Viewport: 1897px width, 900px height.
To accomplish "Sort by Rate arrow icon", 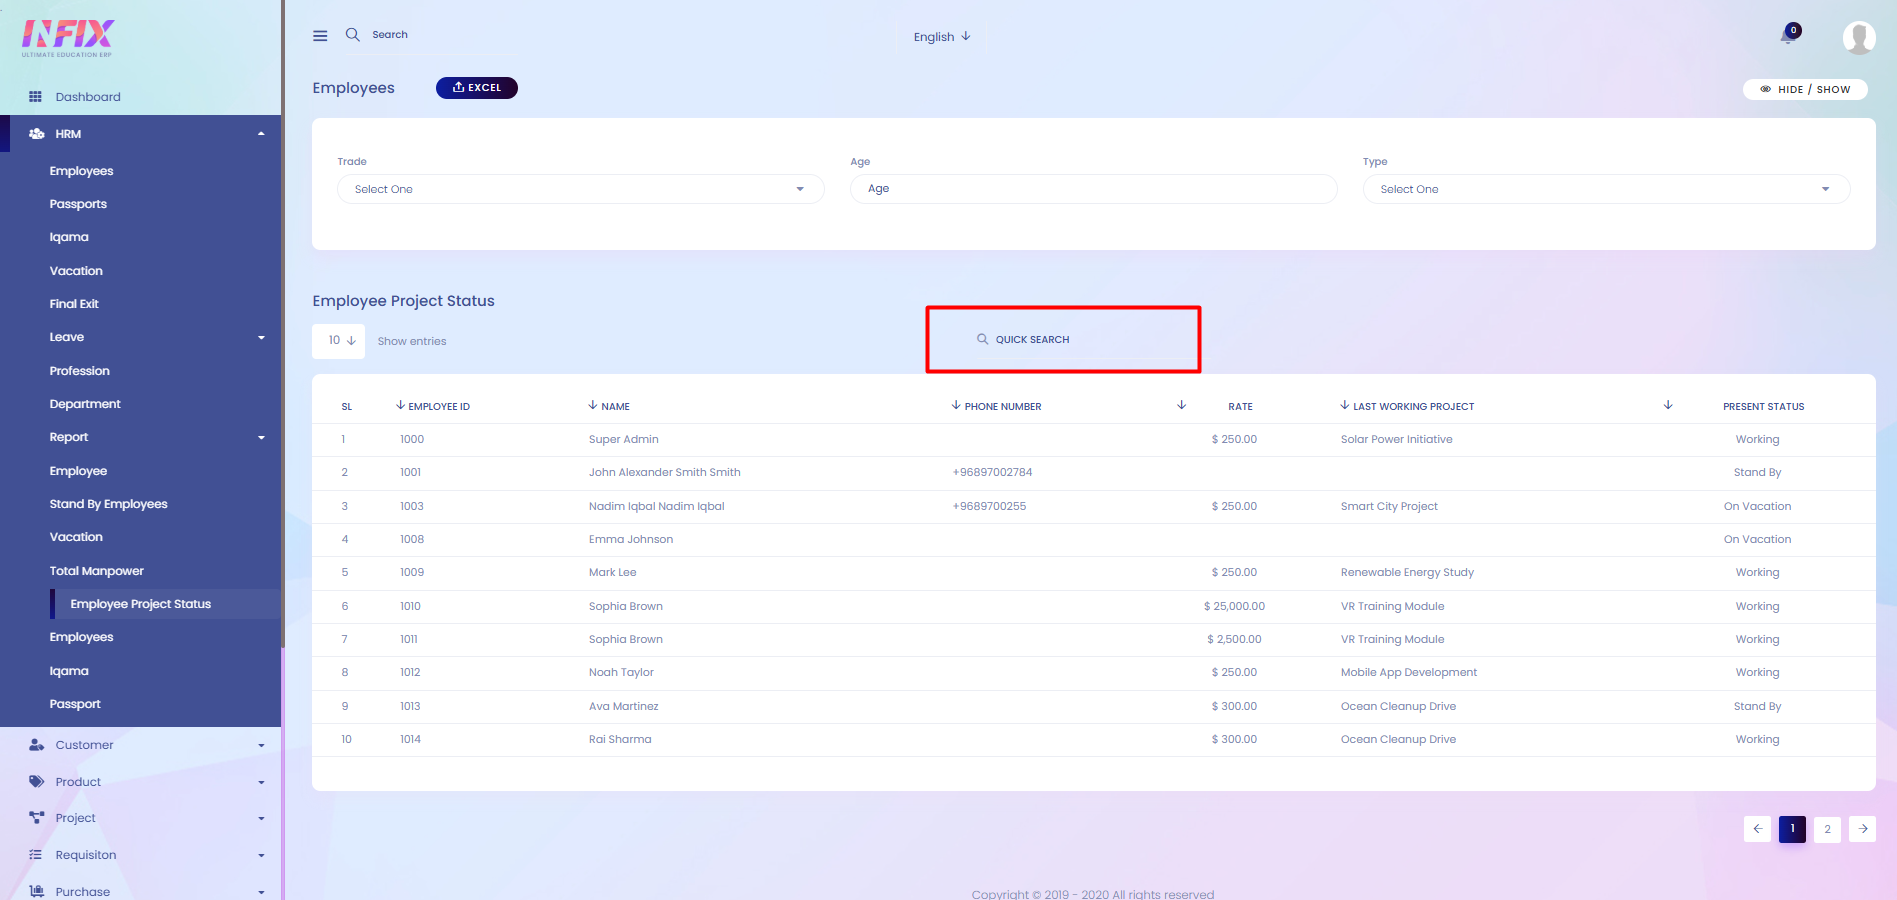I will coord(1182,405).
